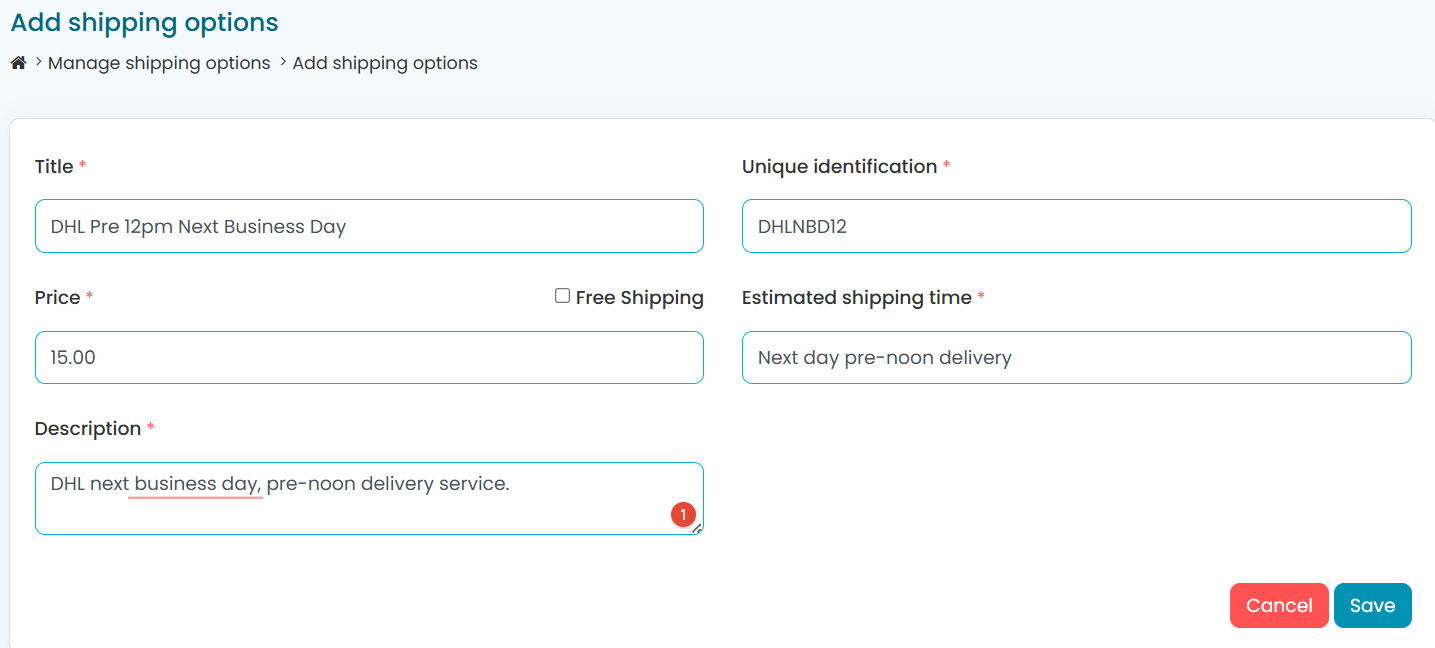This screenshot has height=648, width=1435.
Task: Click the Free Shipping label text
Action: 639,298
